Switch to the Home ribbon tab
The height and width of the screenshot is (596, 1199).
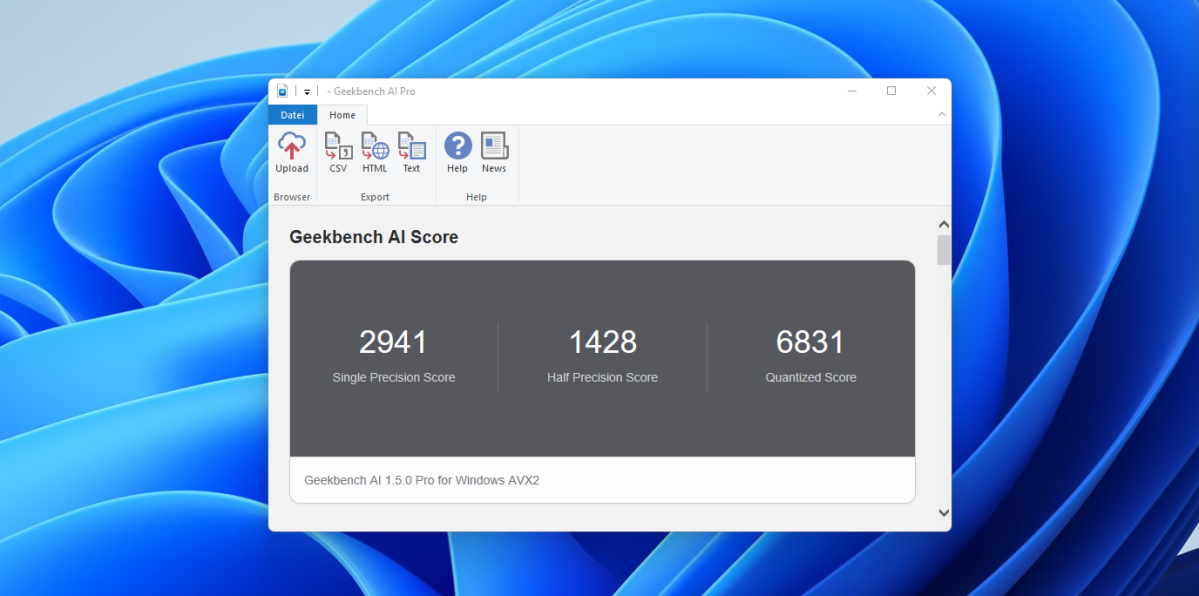coord(342,115)
